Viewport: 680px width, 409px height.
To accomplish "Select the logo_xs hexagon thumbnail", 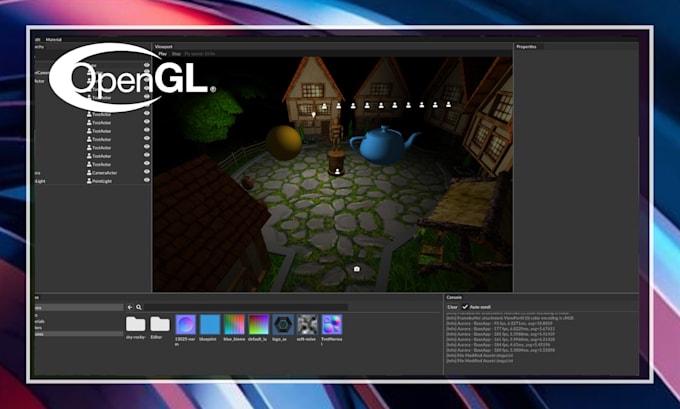I will coord(283,325).
